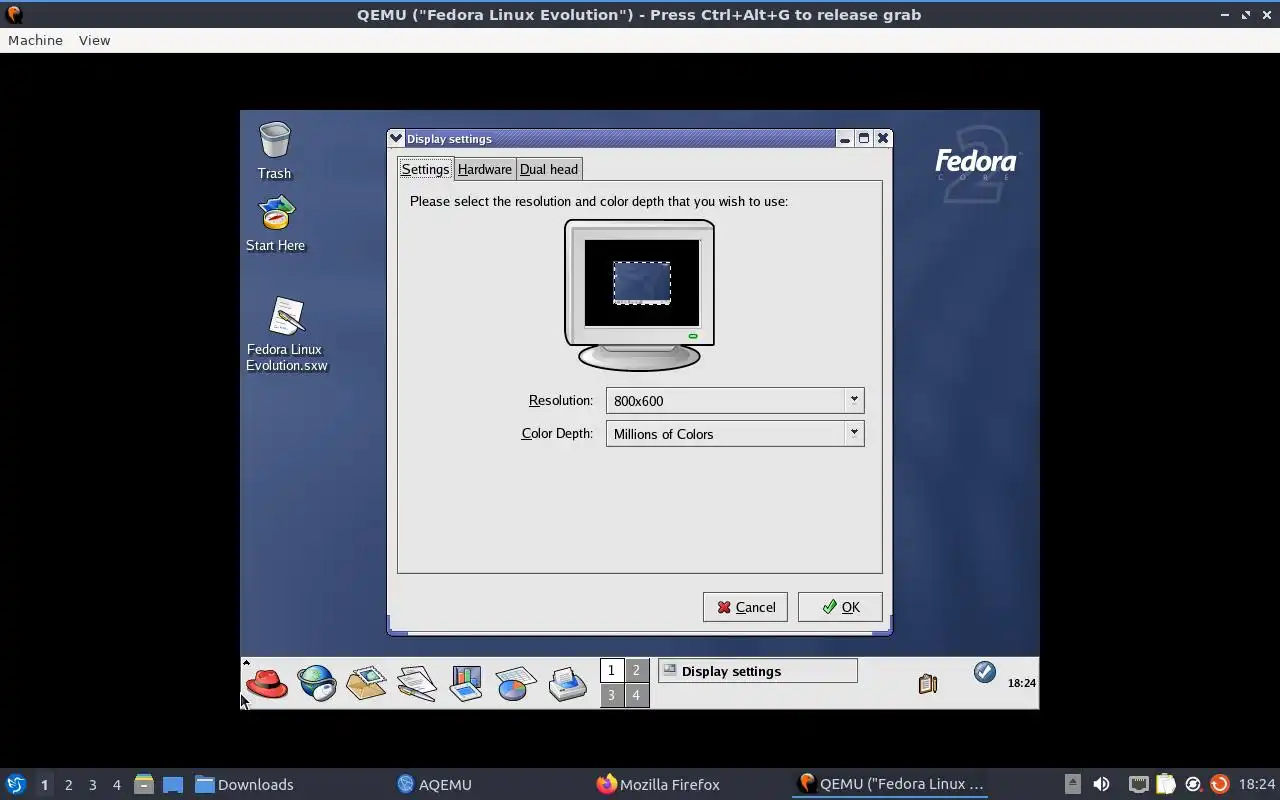The width and height of the screenshot is (1280, 800).
Task: Minimize the Display settings dialog
Action: point(845,139)
